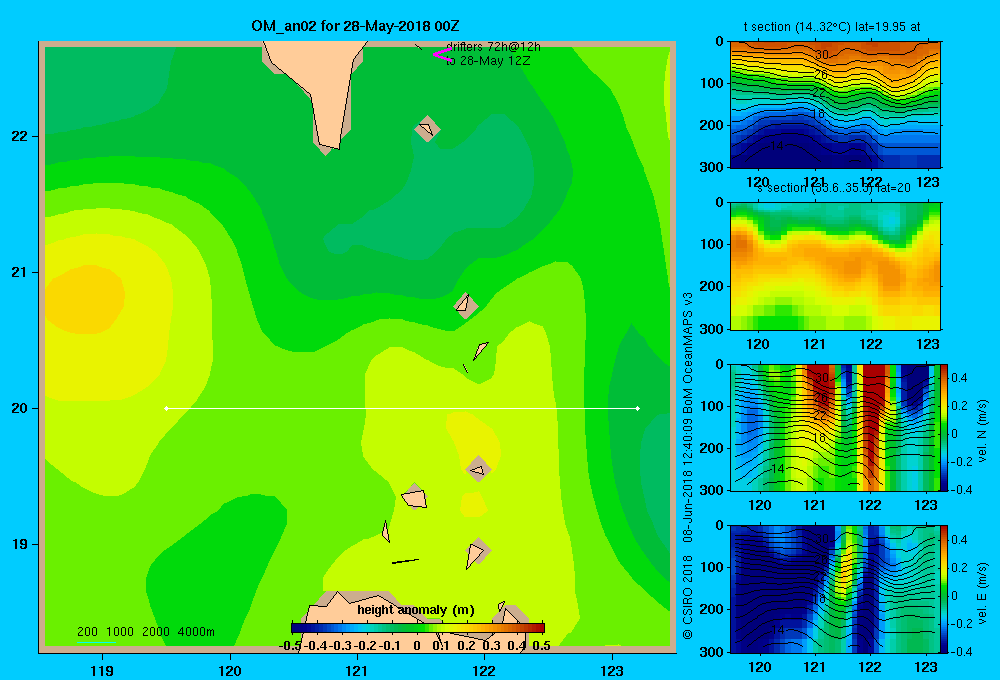Click the CSIRO BoM OceanMAPS v3 credit text
The image size is (1000, 680).
point(688,466)
